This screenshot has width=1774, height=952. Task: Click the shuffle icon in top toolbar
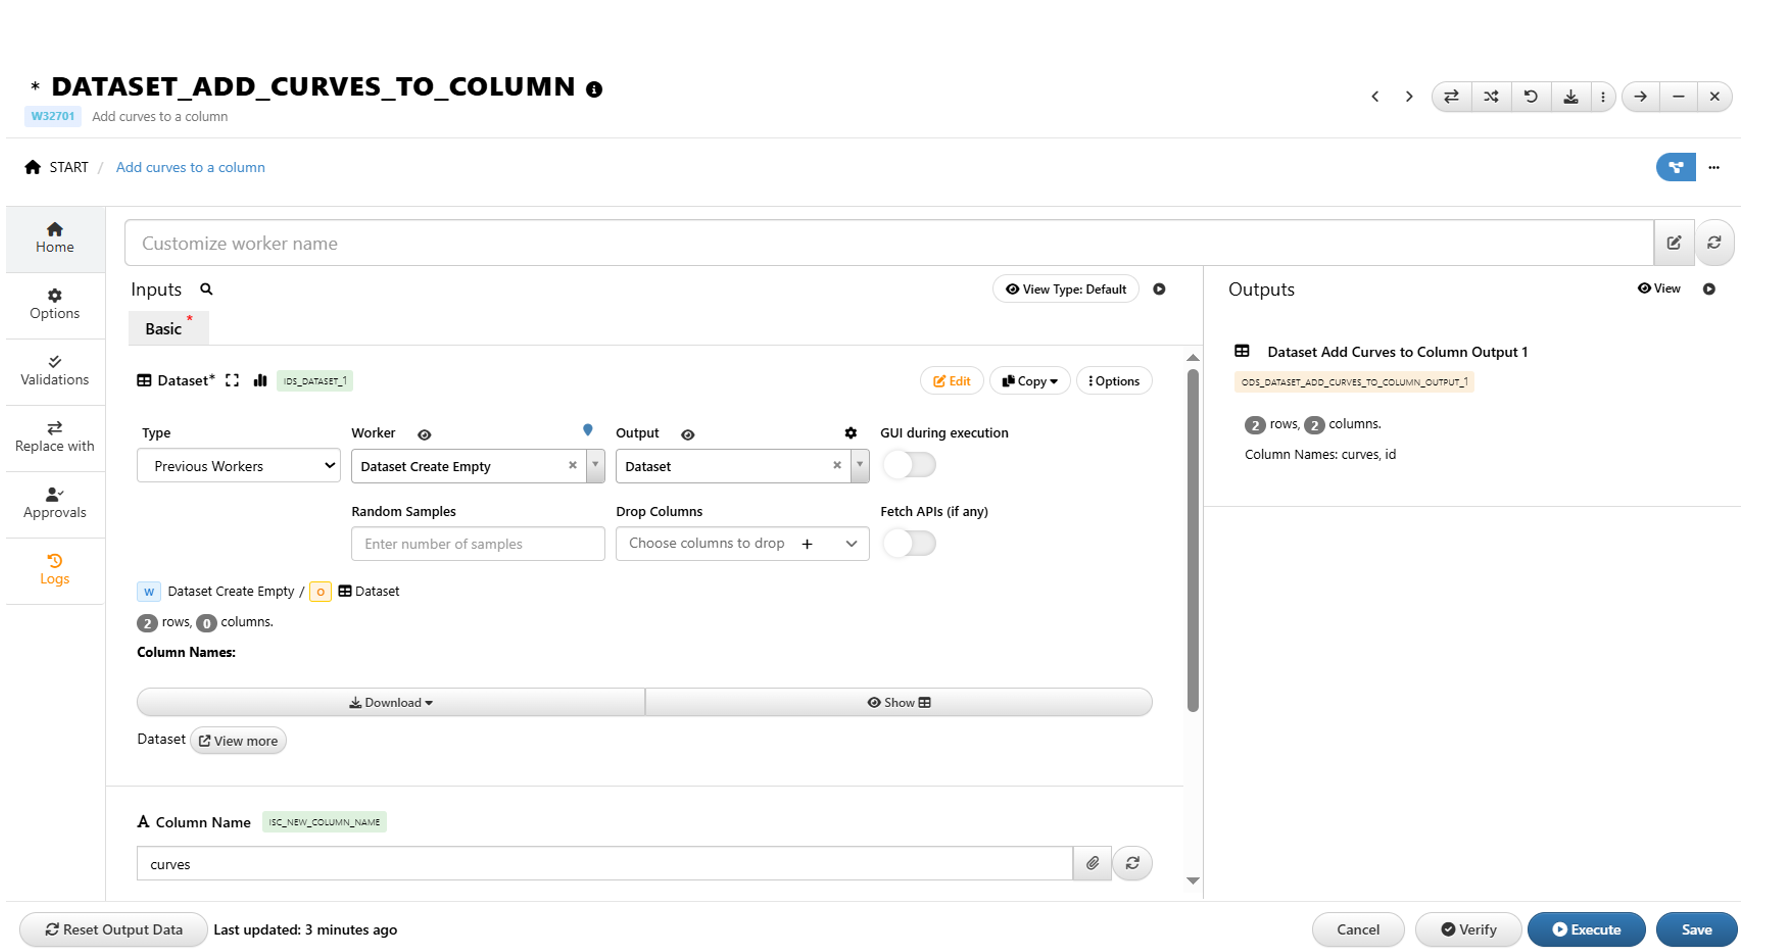[1491, 97]
